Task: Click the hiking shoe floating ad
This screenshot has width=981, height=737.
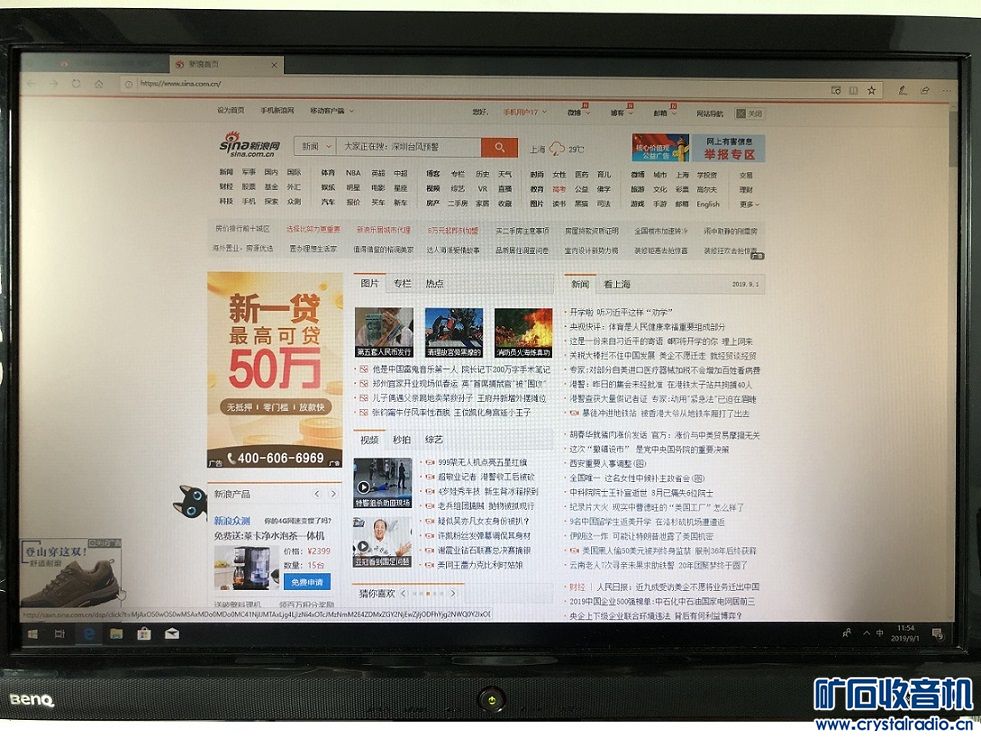Action: point(70,574)
